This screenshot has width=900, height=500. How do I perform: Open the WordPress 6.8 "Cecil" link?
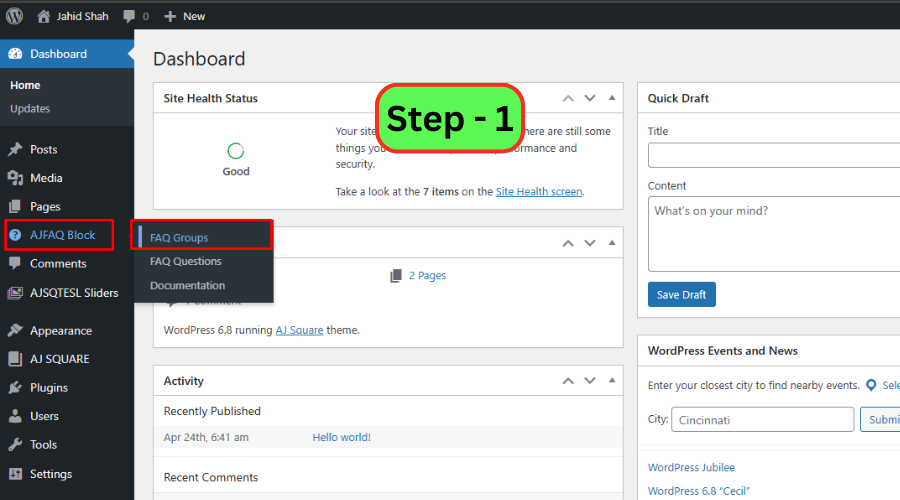[699, 491]
